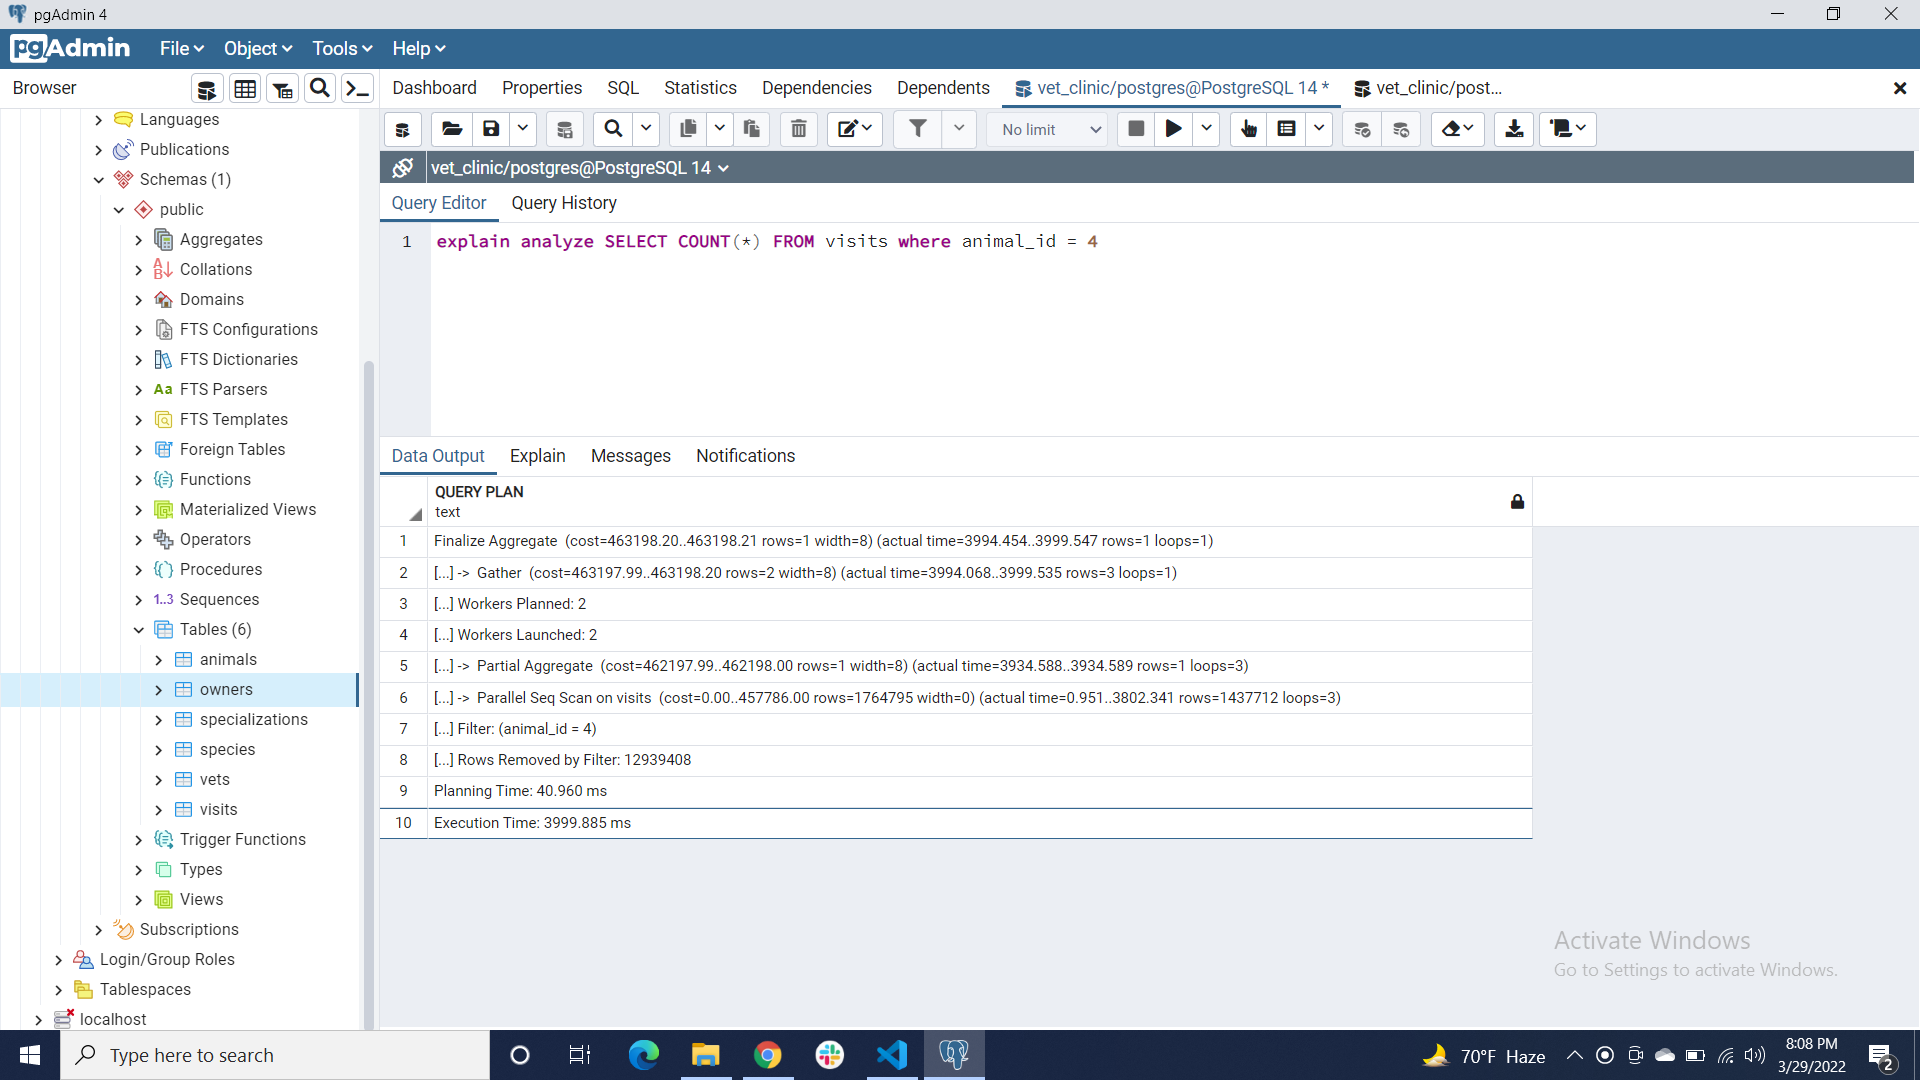This screenshot has width=1920, height=1080.
Task: Open the PSQL tool in Browser panel
Action: (357, 89)
